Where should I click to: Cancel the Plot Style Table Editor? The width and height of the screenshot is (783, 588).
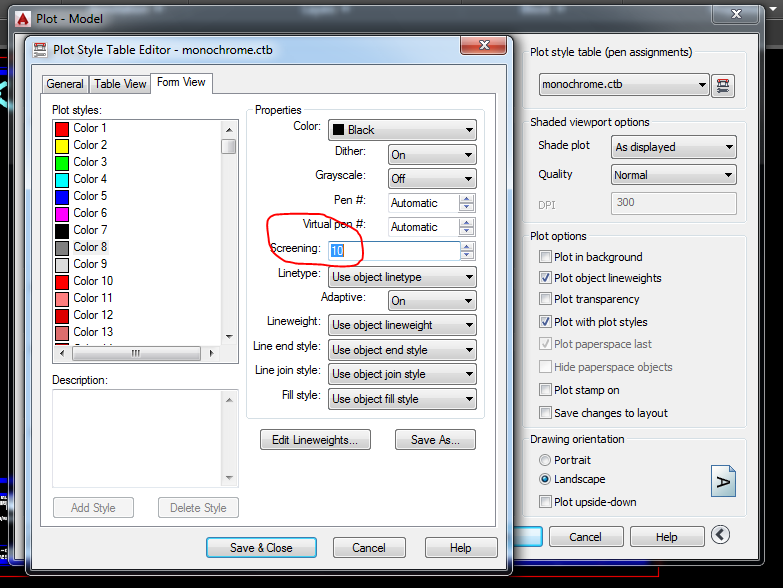[369, 548]
